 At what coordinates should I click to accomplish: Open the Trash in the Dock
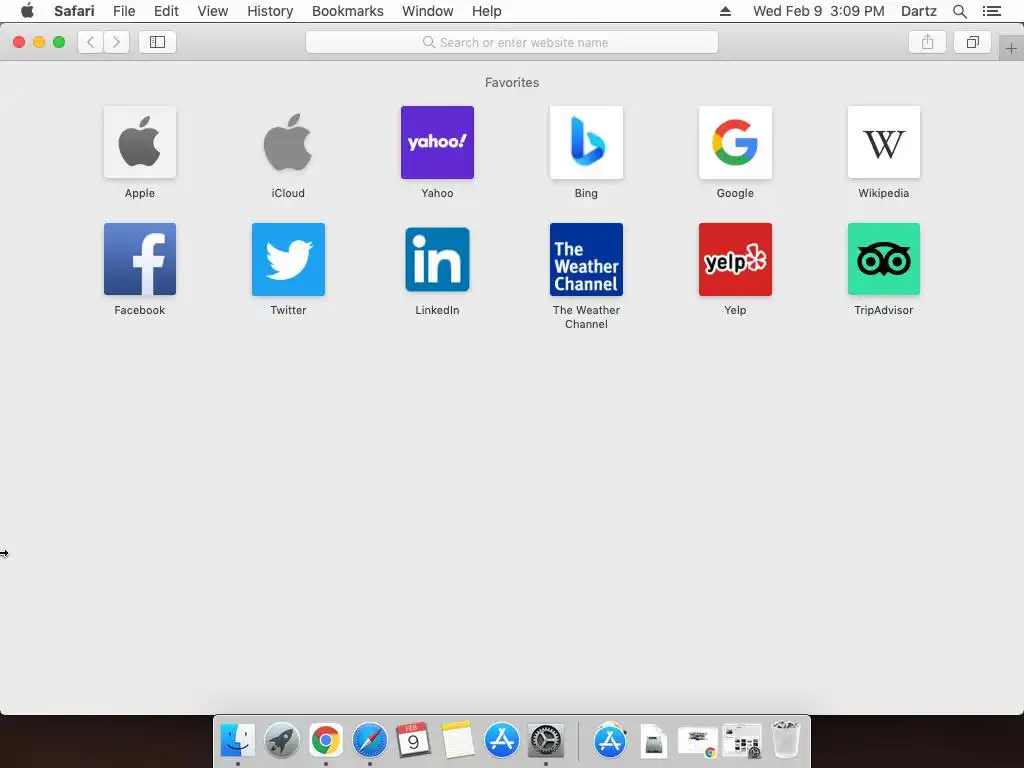pos(786,741)
